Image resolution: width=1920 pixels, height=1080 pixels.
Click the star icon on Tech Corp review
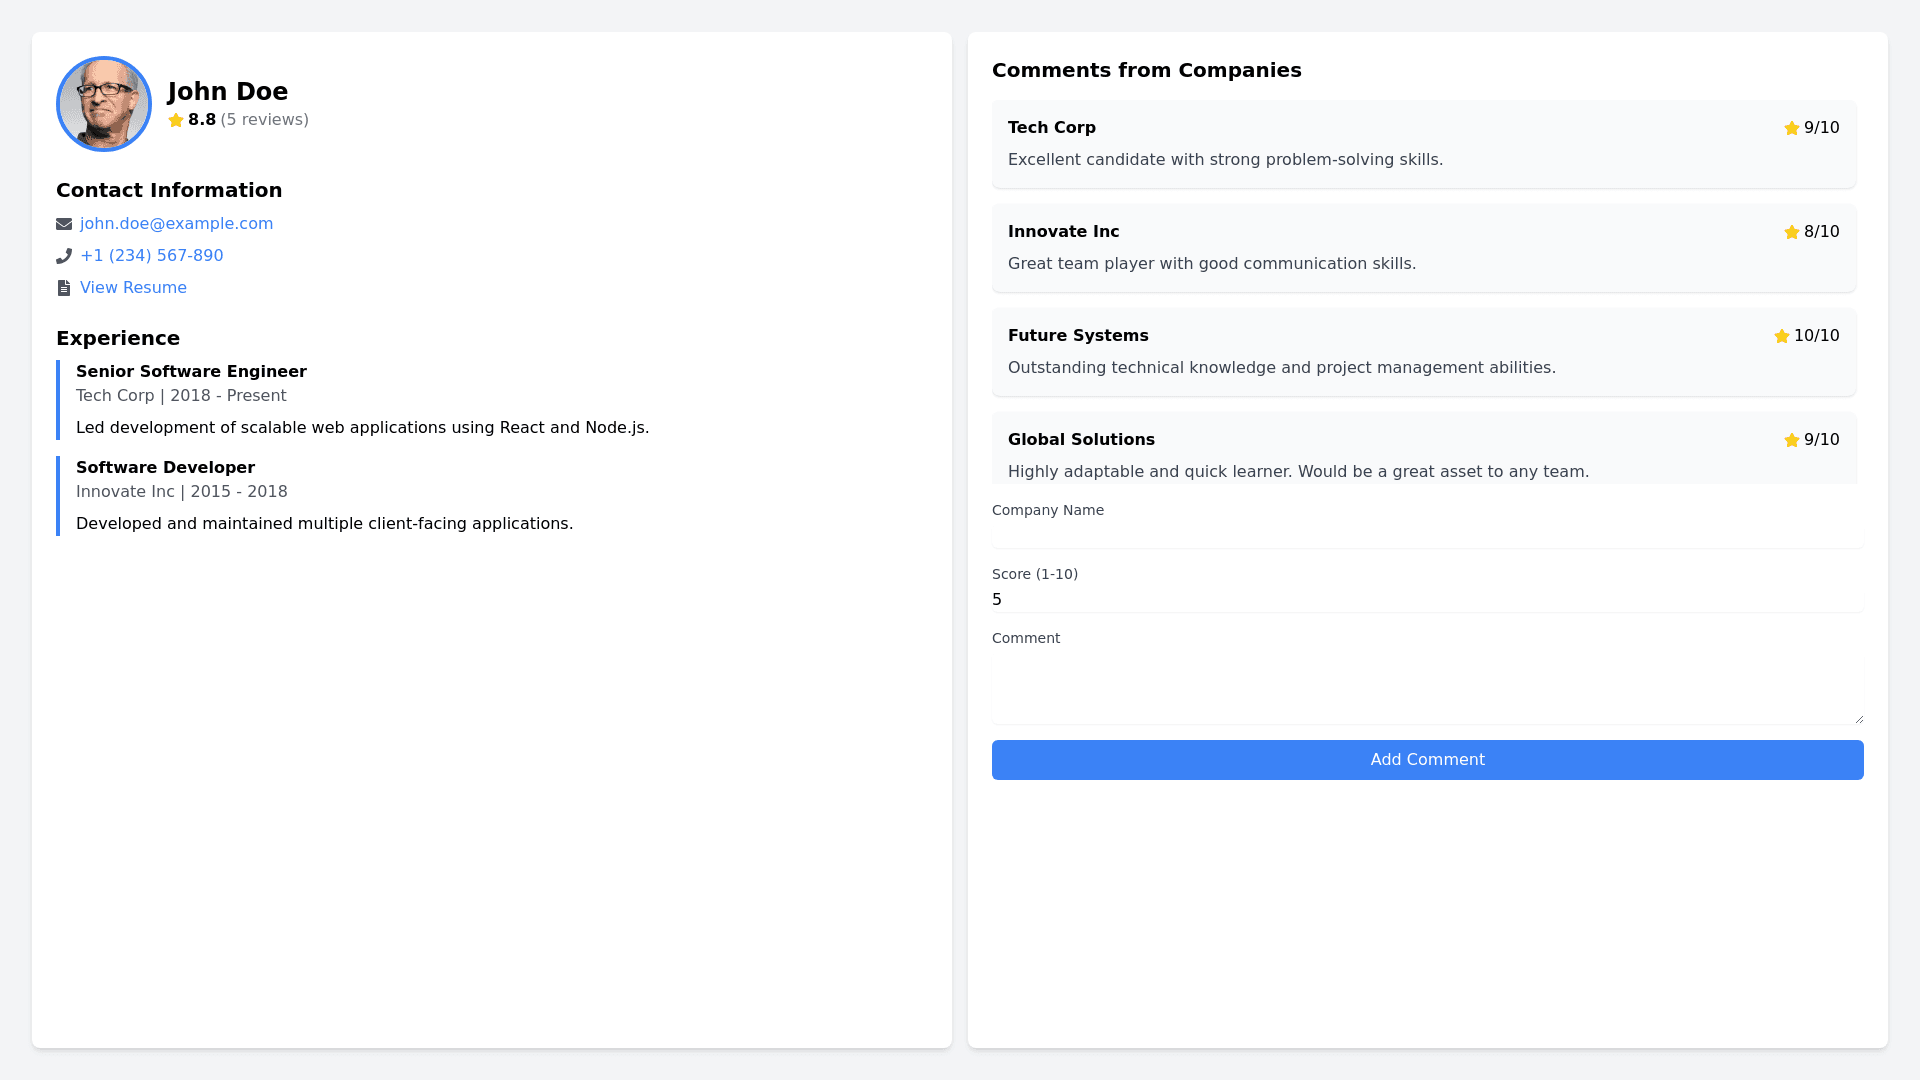1791,128
